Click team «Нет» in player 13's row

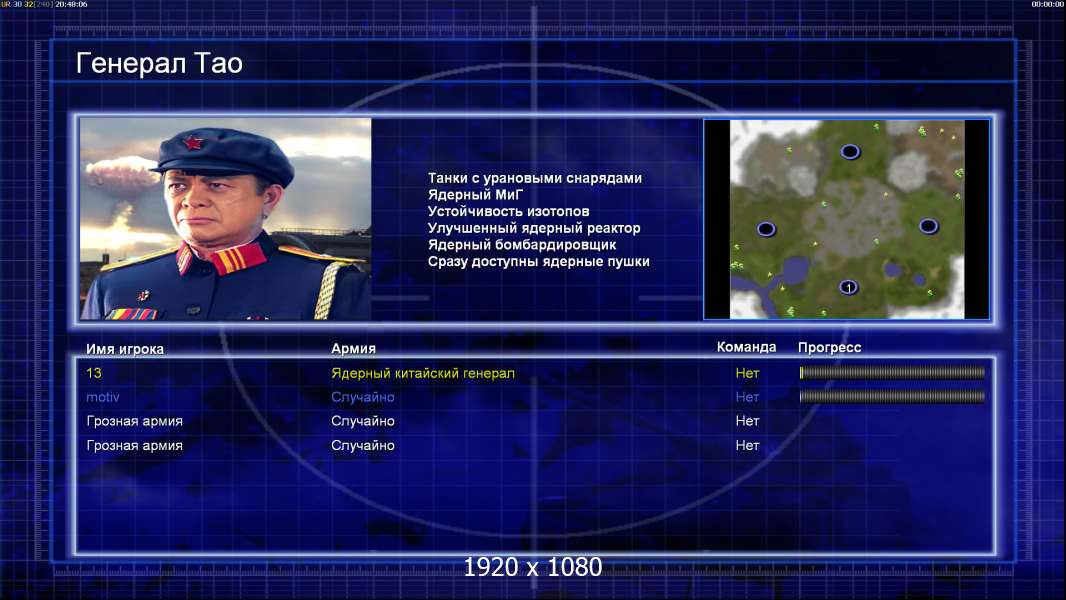pyautogui.click(x=747, y=373)
